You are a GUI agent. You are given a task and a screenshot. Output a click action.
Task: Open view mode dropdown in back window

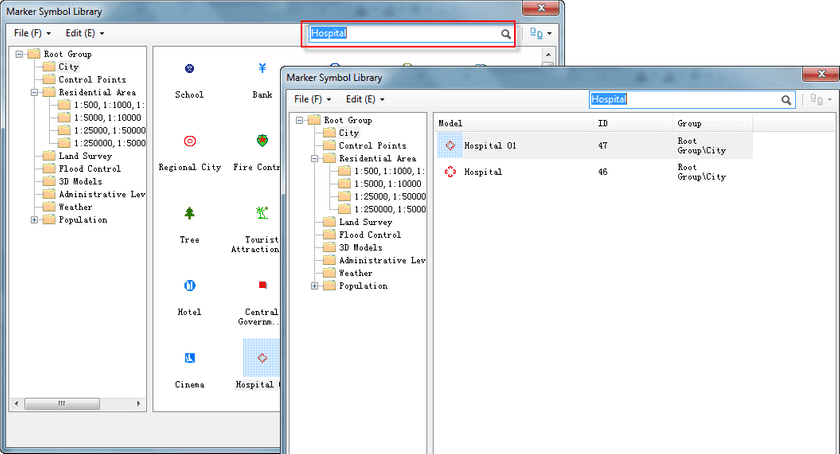point(541,33)
